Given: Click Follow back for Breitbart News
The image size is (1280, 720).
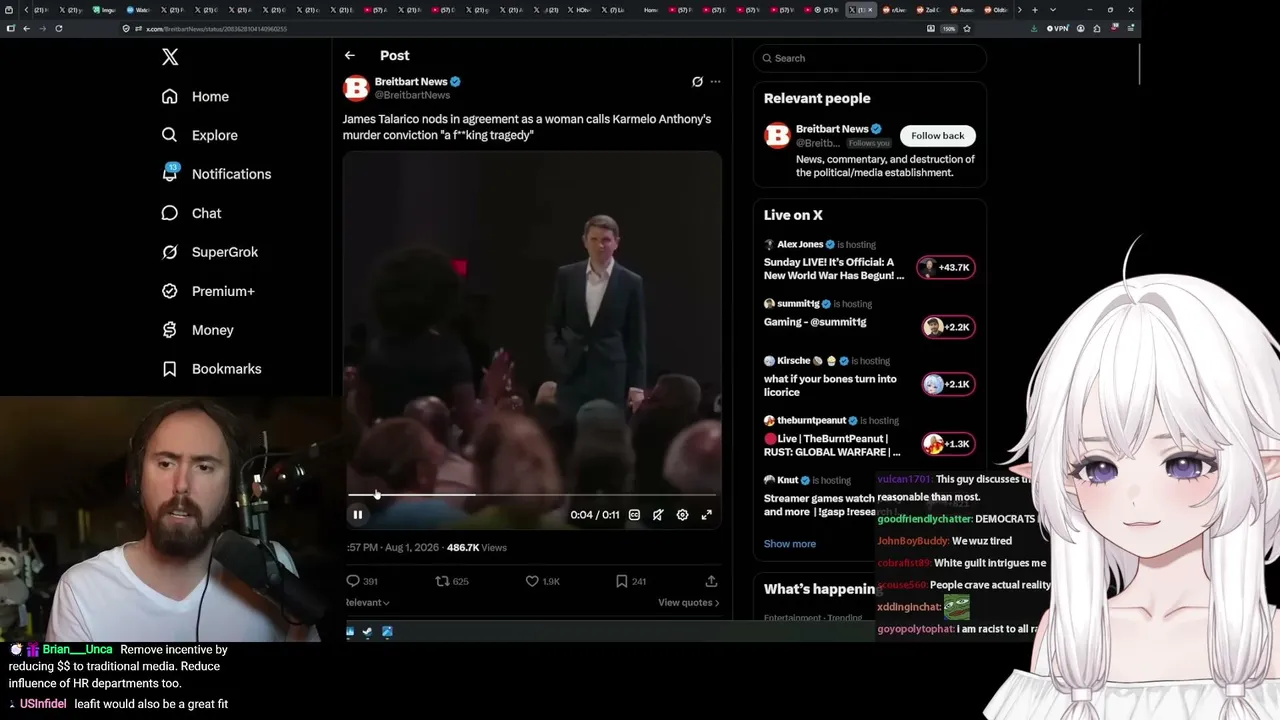Looking at the screenshot, I should [937, 136].
